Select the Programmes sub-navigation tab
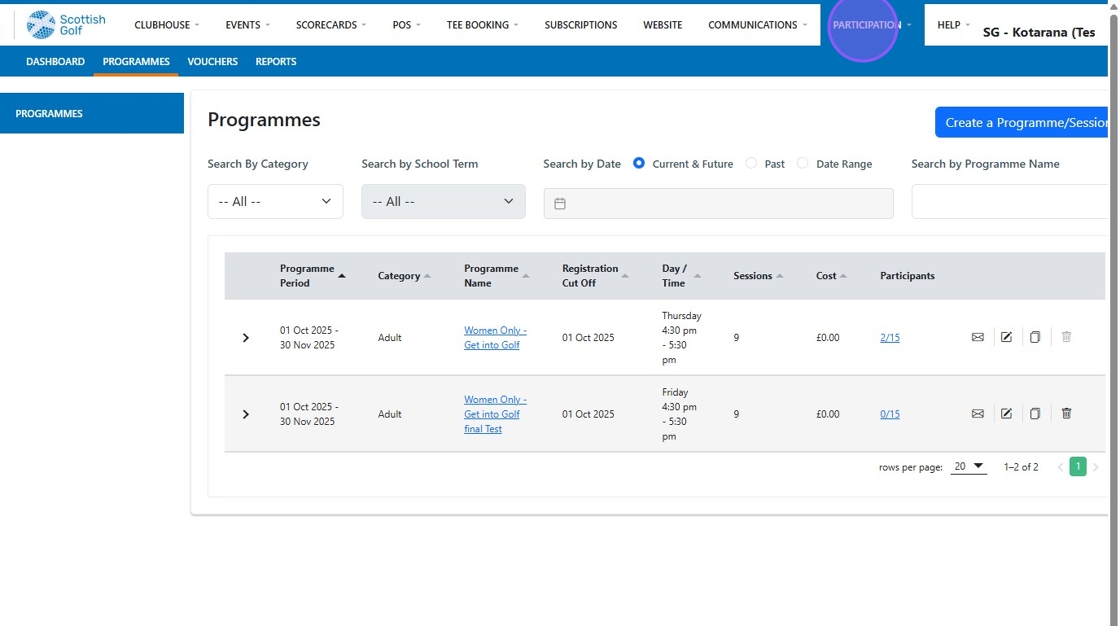 pos(136,61)
